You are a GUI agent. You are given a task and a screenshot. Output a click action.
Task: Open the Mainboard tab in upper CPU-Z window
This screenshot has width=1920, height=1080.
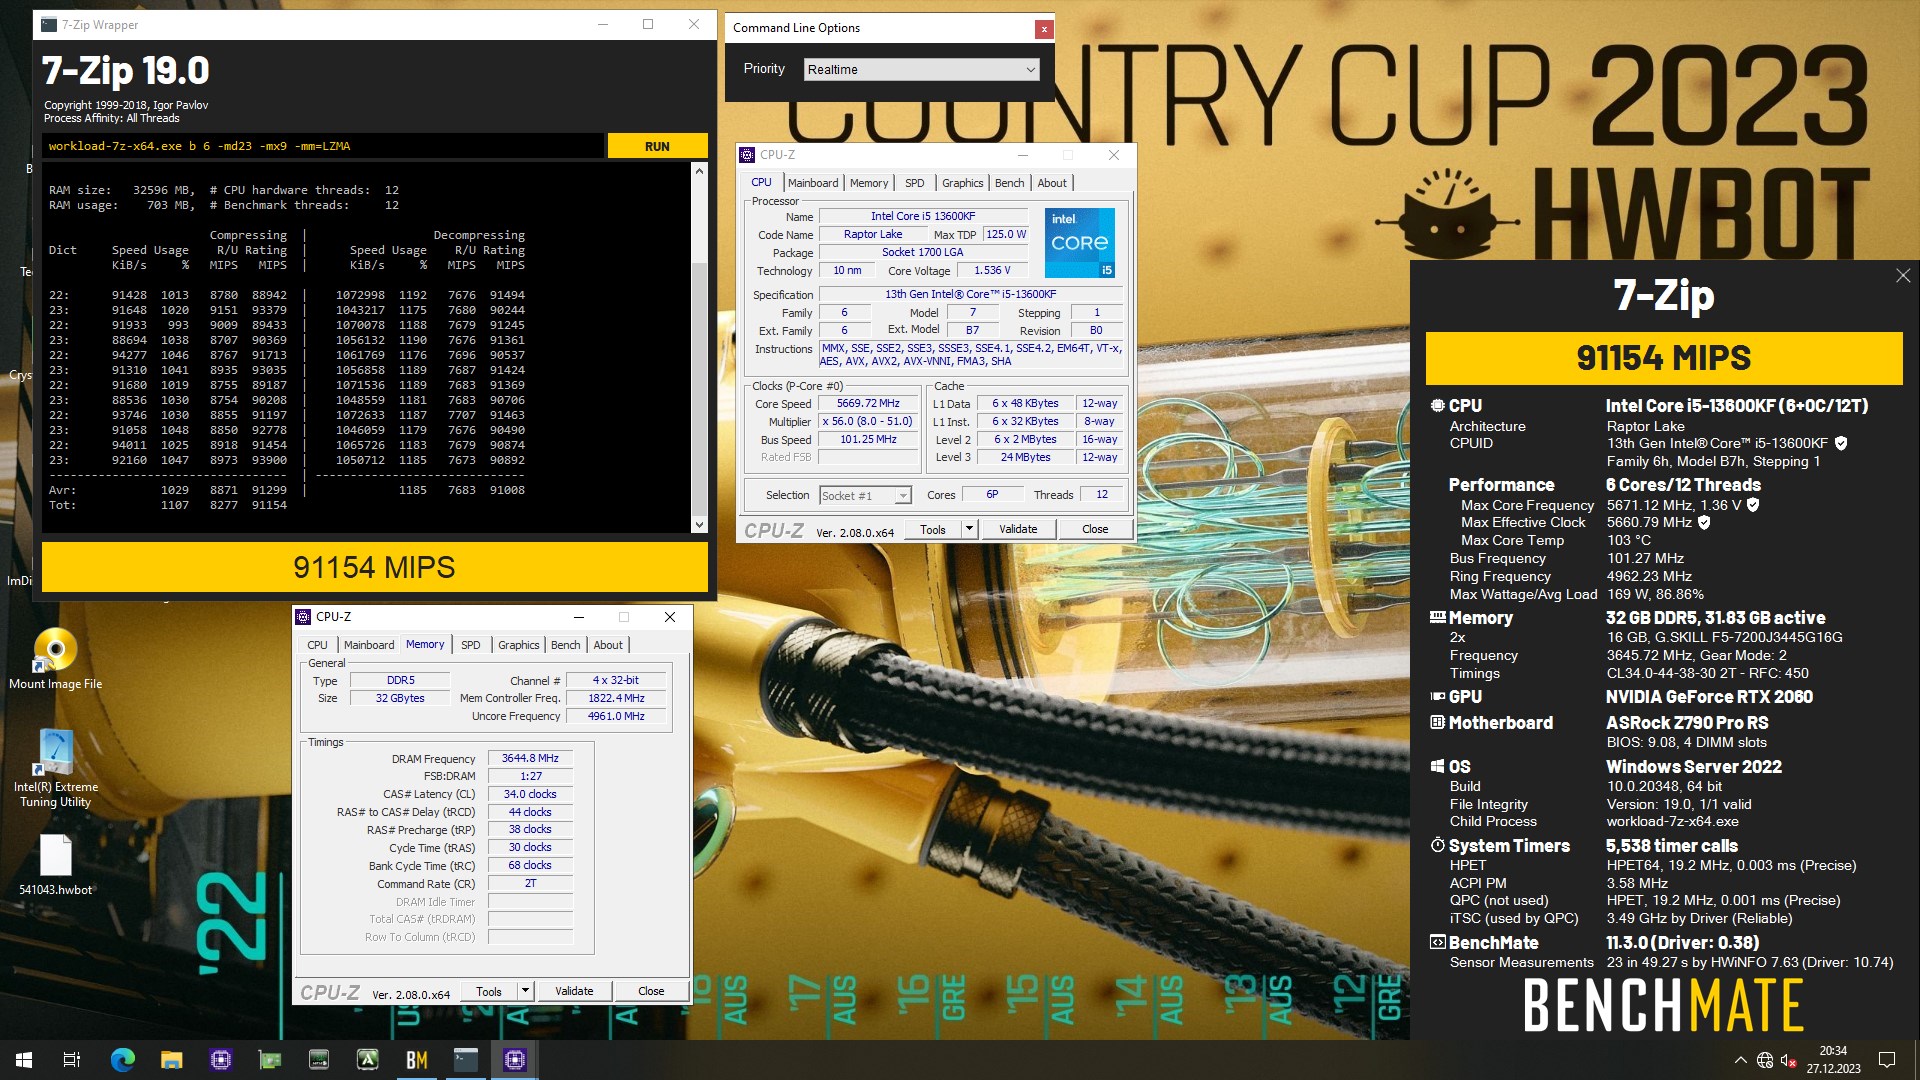[812, 183]
